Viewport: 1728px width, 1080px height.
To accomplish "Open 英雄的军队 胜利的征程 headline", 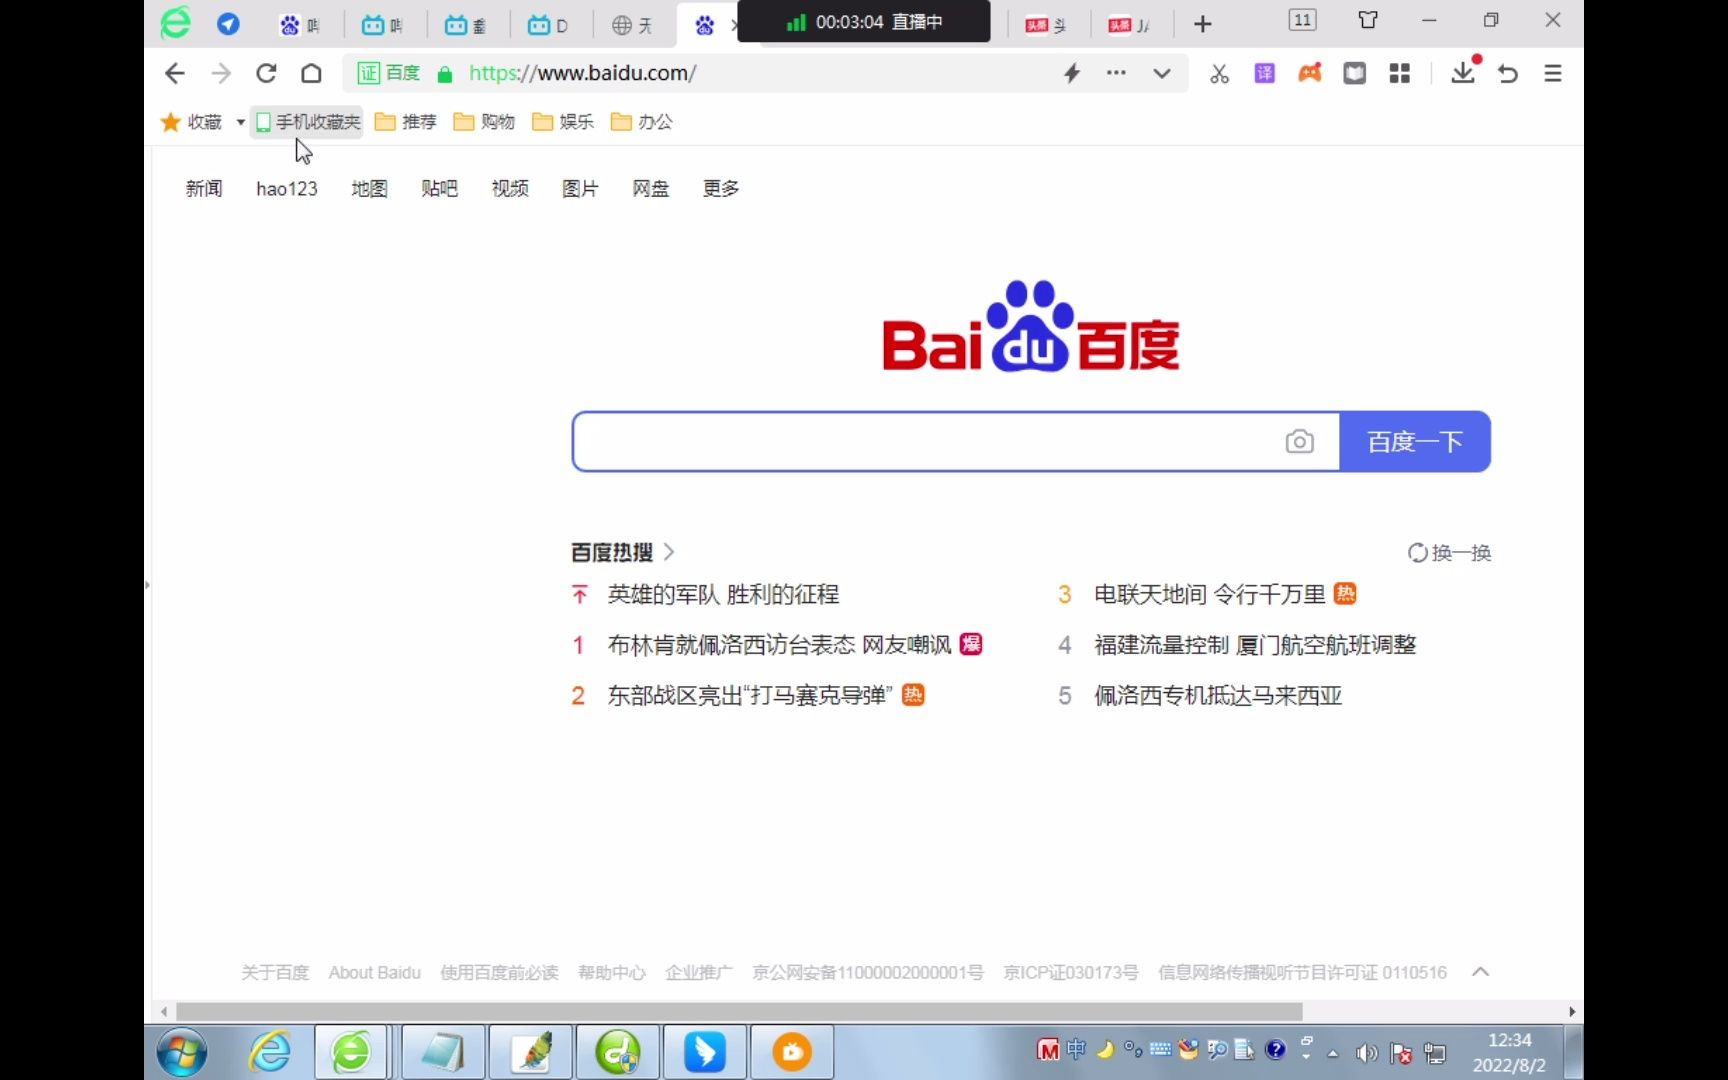I will [723, 594].
